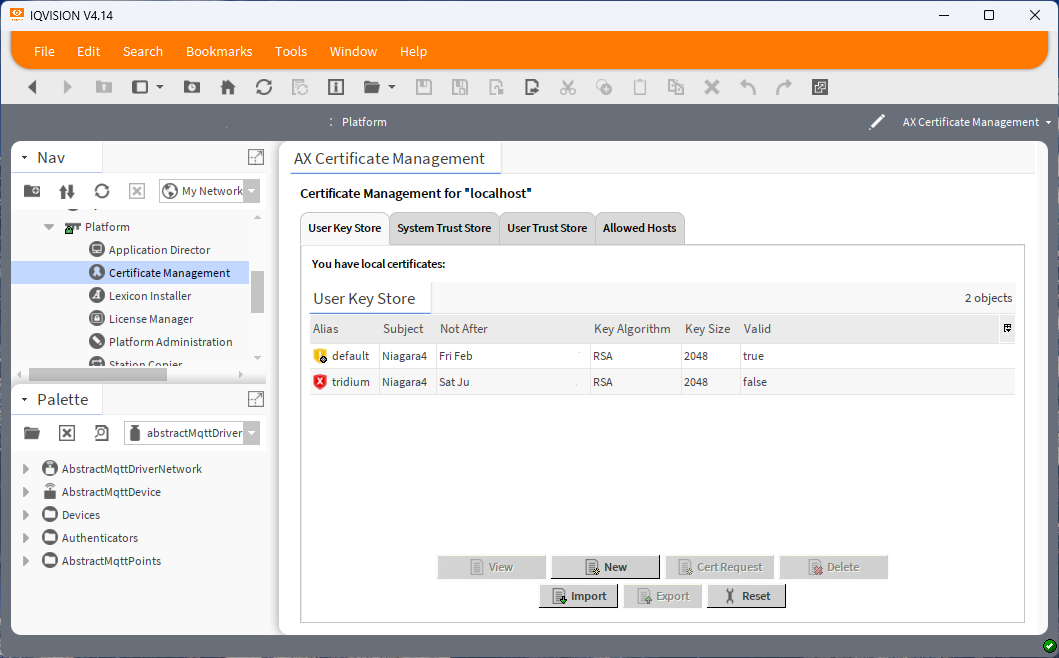Click the pencil edit icon near AX Certificate Management
The image size is (1059, 658).
pos(876,121)
